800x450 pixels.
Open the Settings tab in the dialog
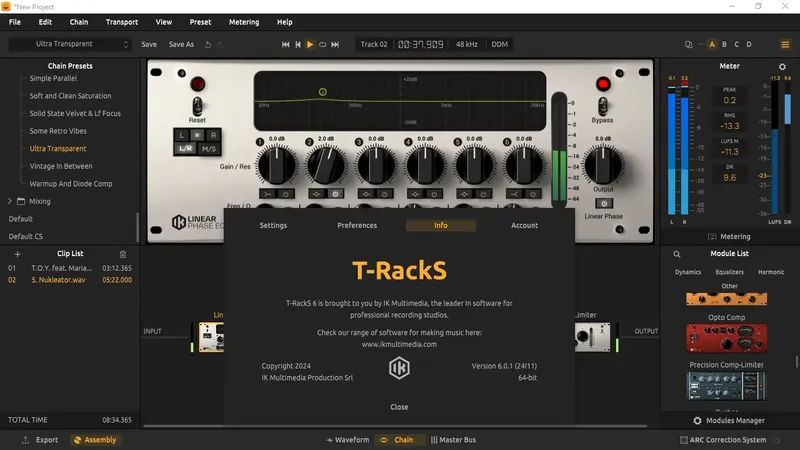[x=273, y=225]
